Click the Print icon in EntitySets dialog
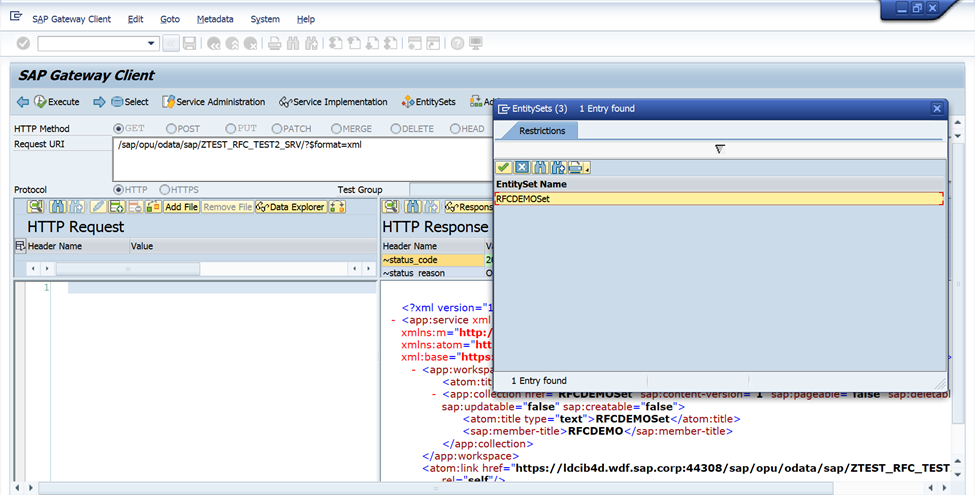Viewport: 975px width, 495px height. point(578,167)
